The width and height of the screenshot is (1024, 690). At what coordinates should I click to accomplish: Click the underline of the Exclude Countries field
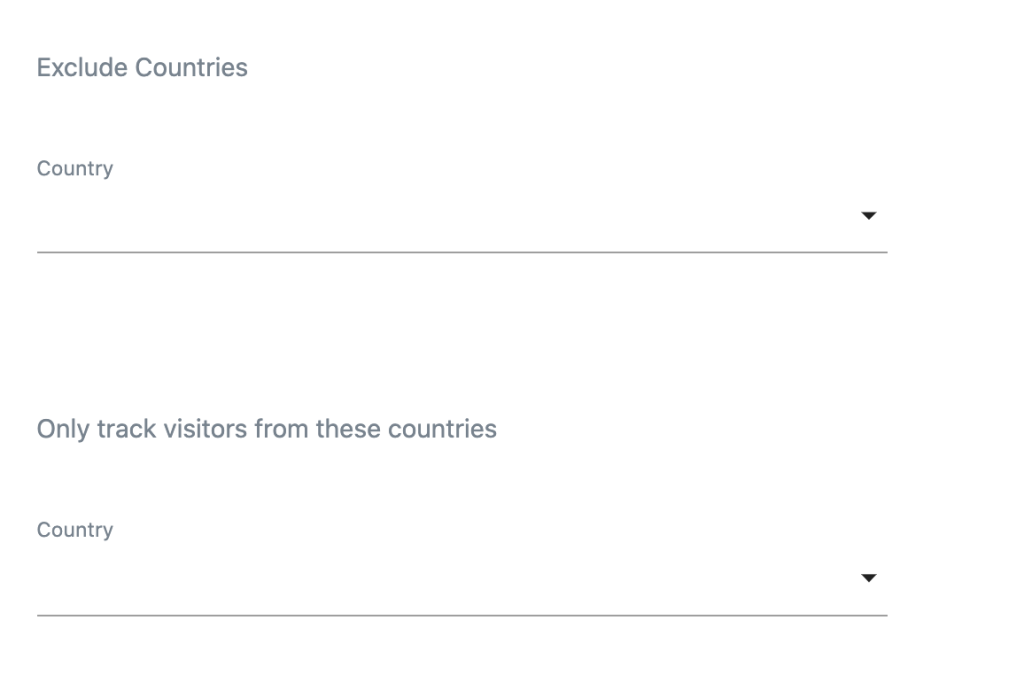point(462,252)
